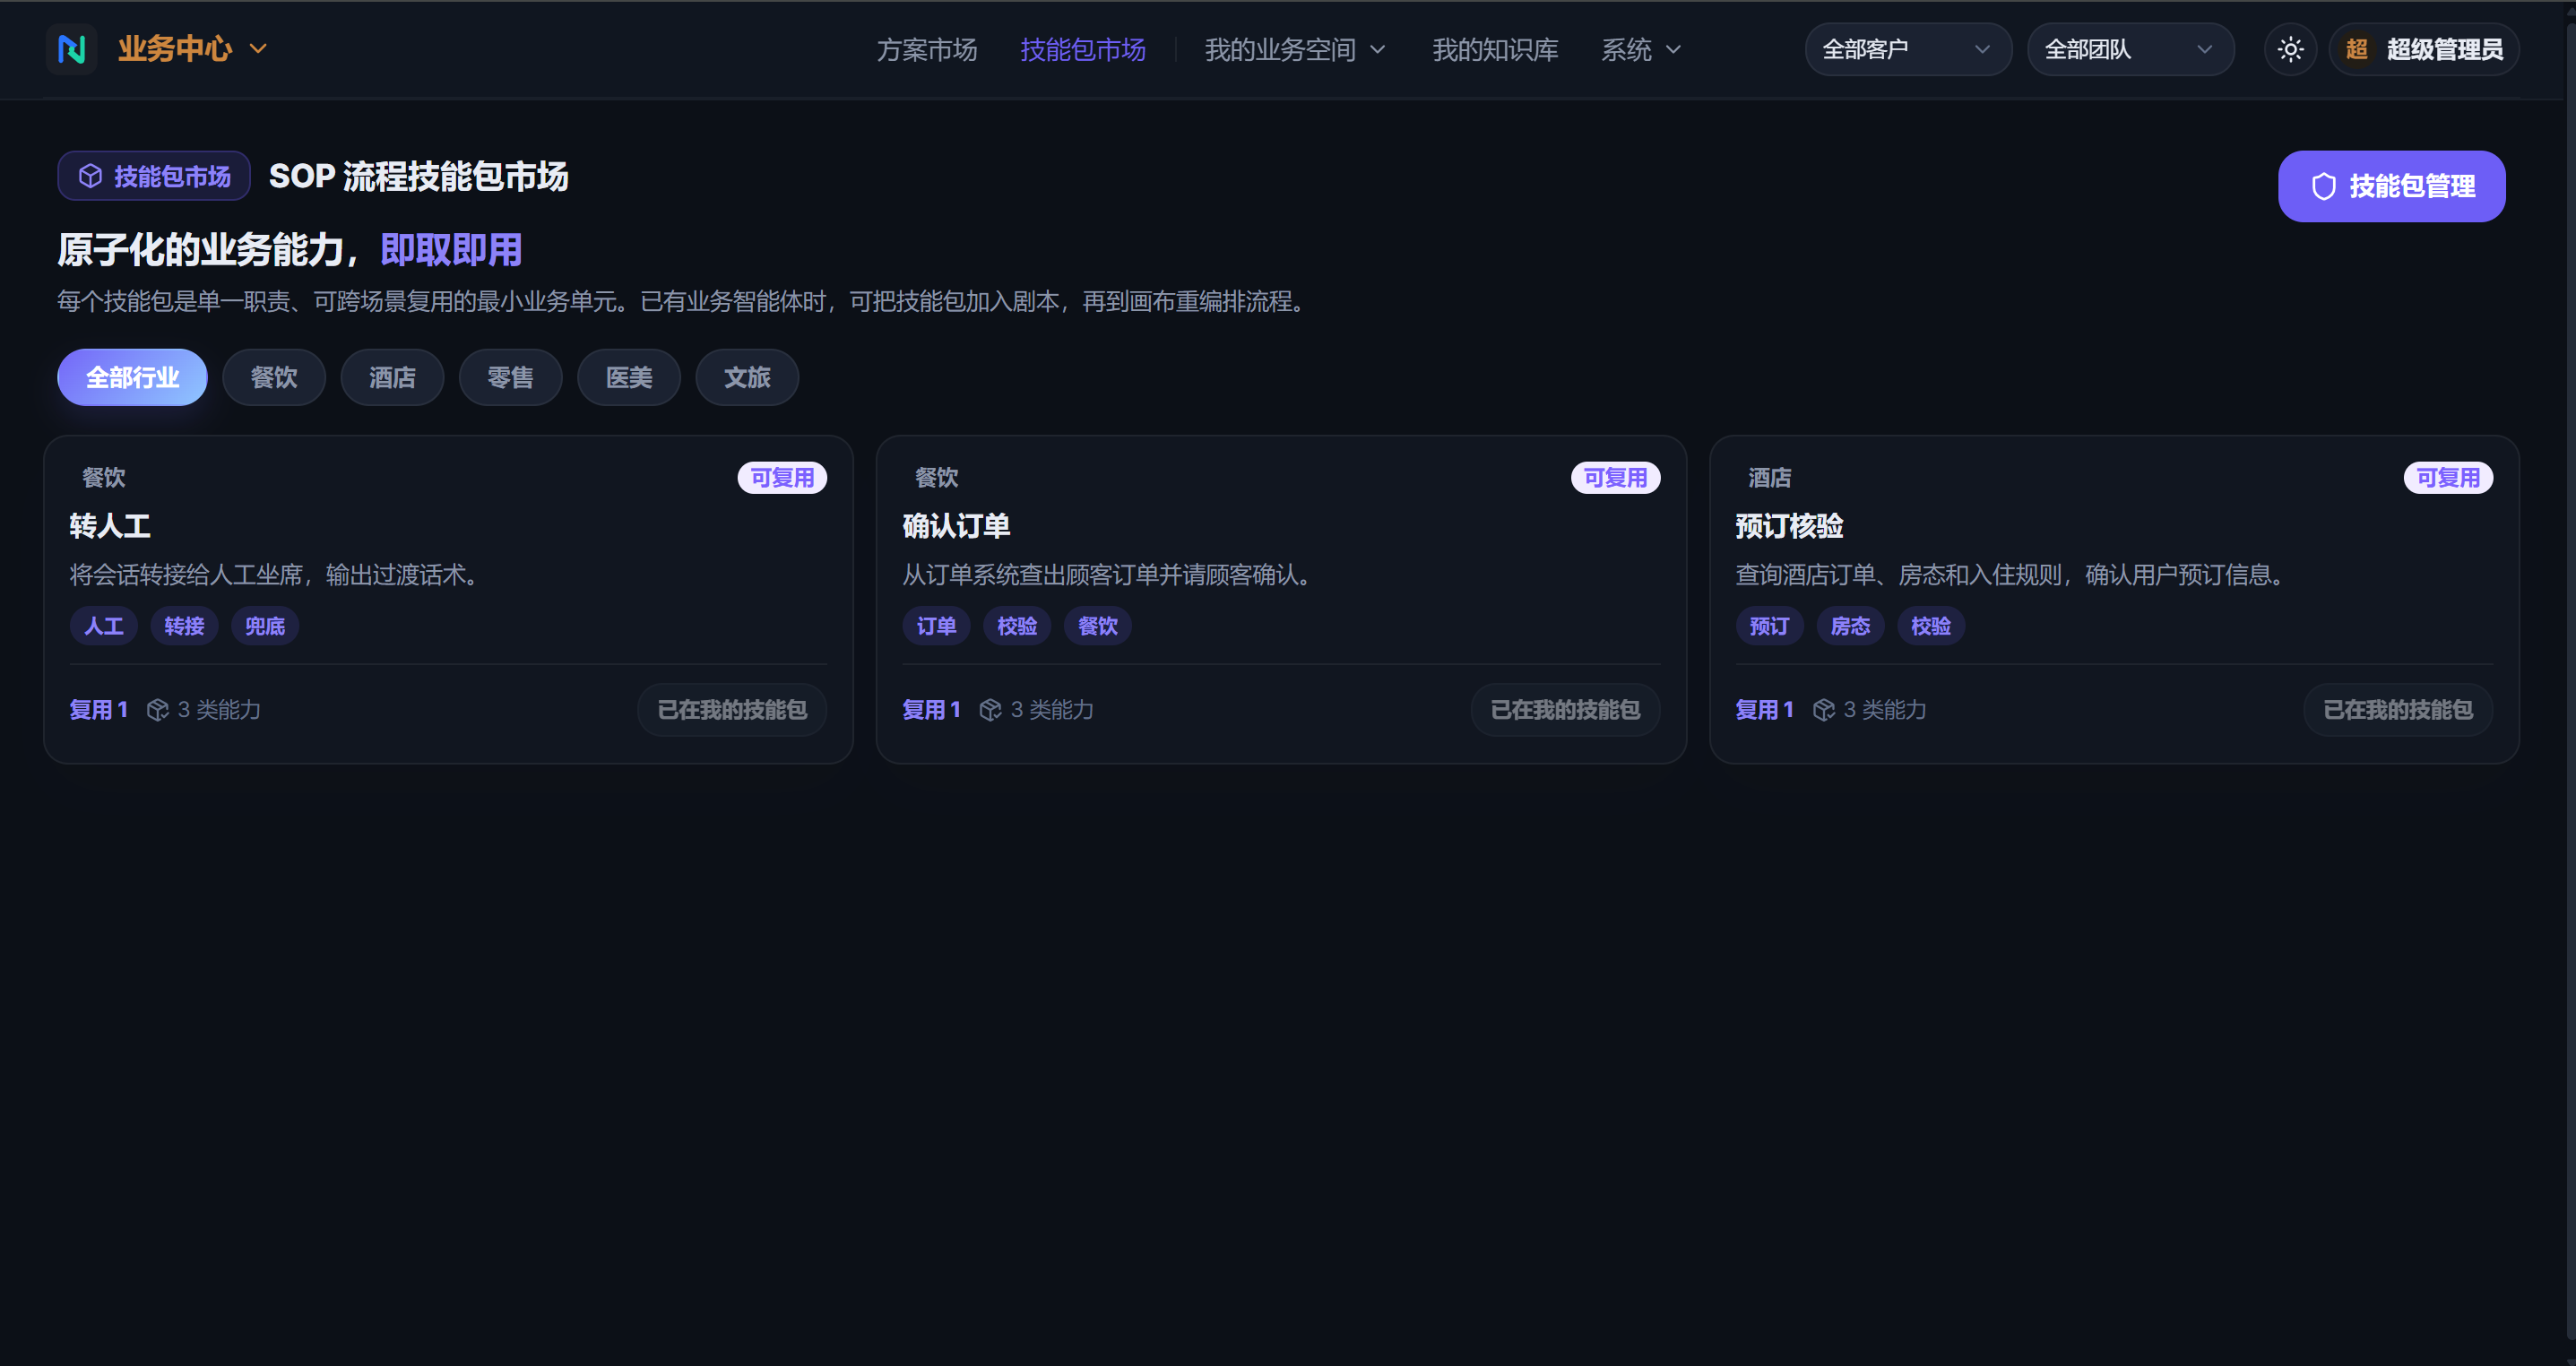The image size is (2576, 1366).
Task: Click the 超 avatar badge icon
Action: (x=2357, y=49)
